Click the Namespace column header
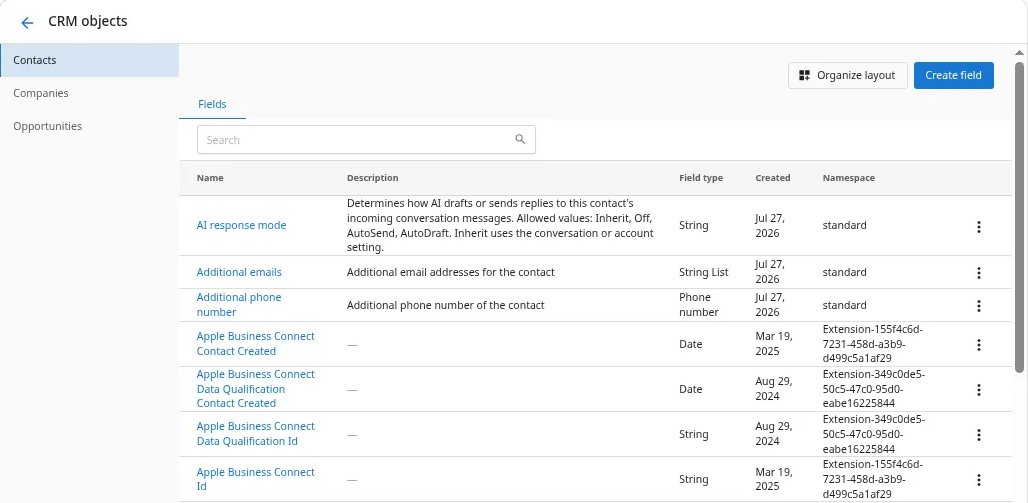This screenshot has width=1028, height=503. [848, 178]
